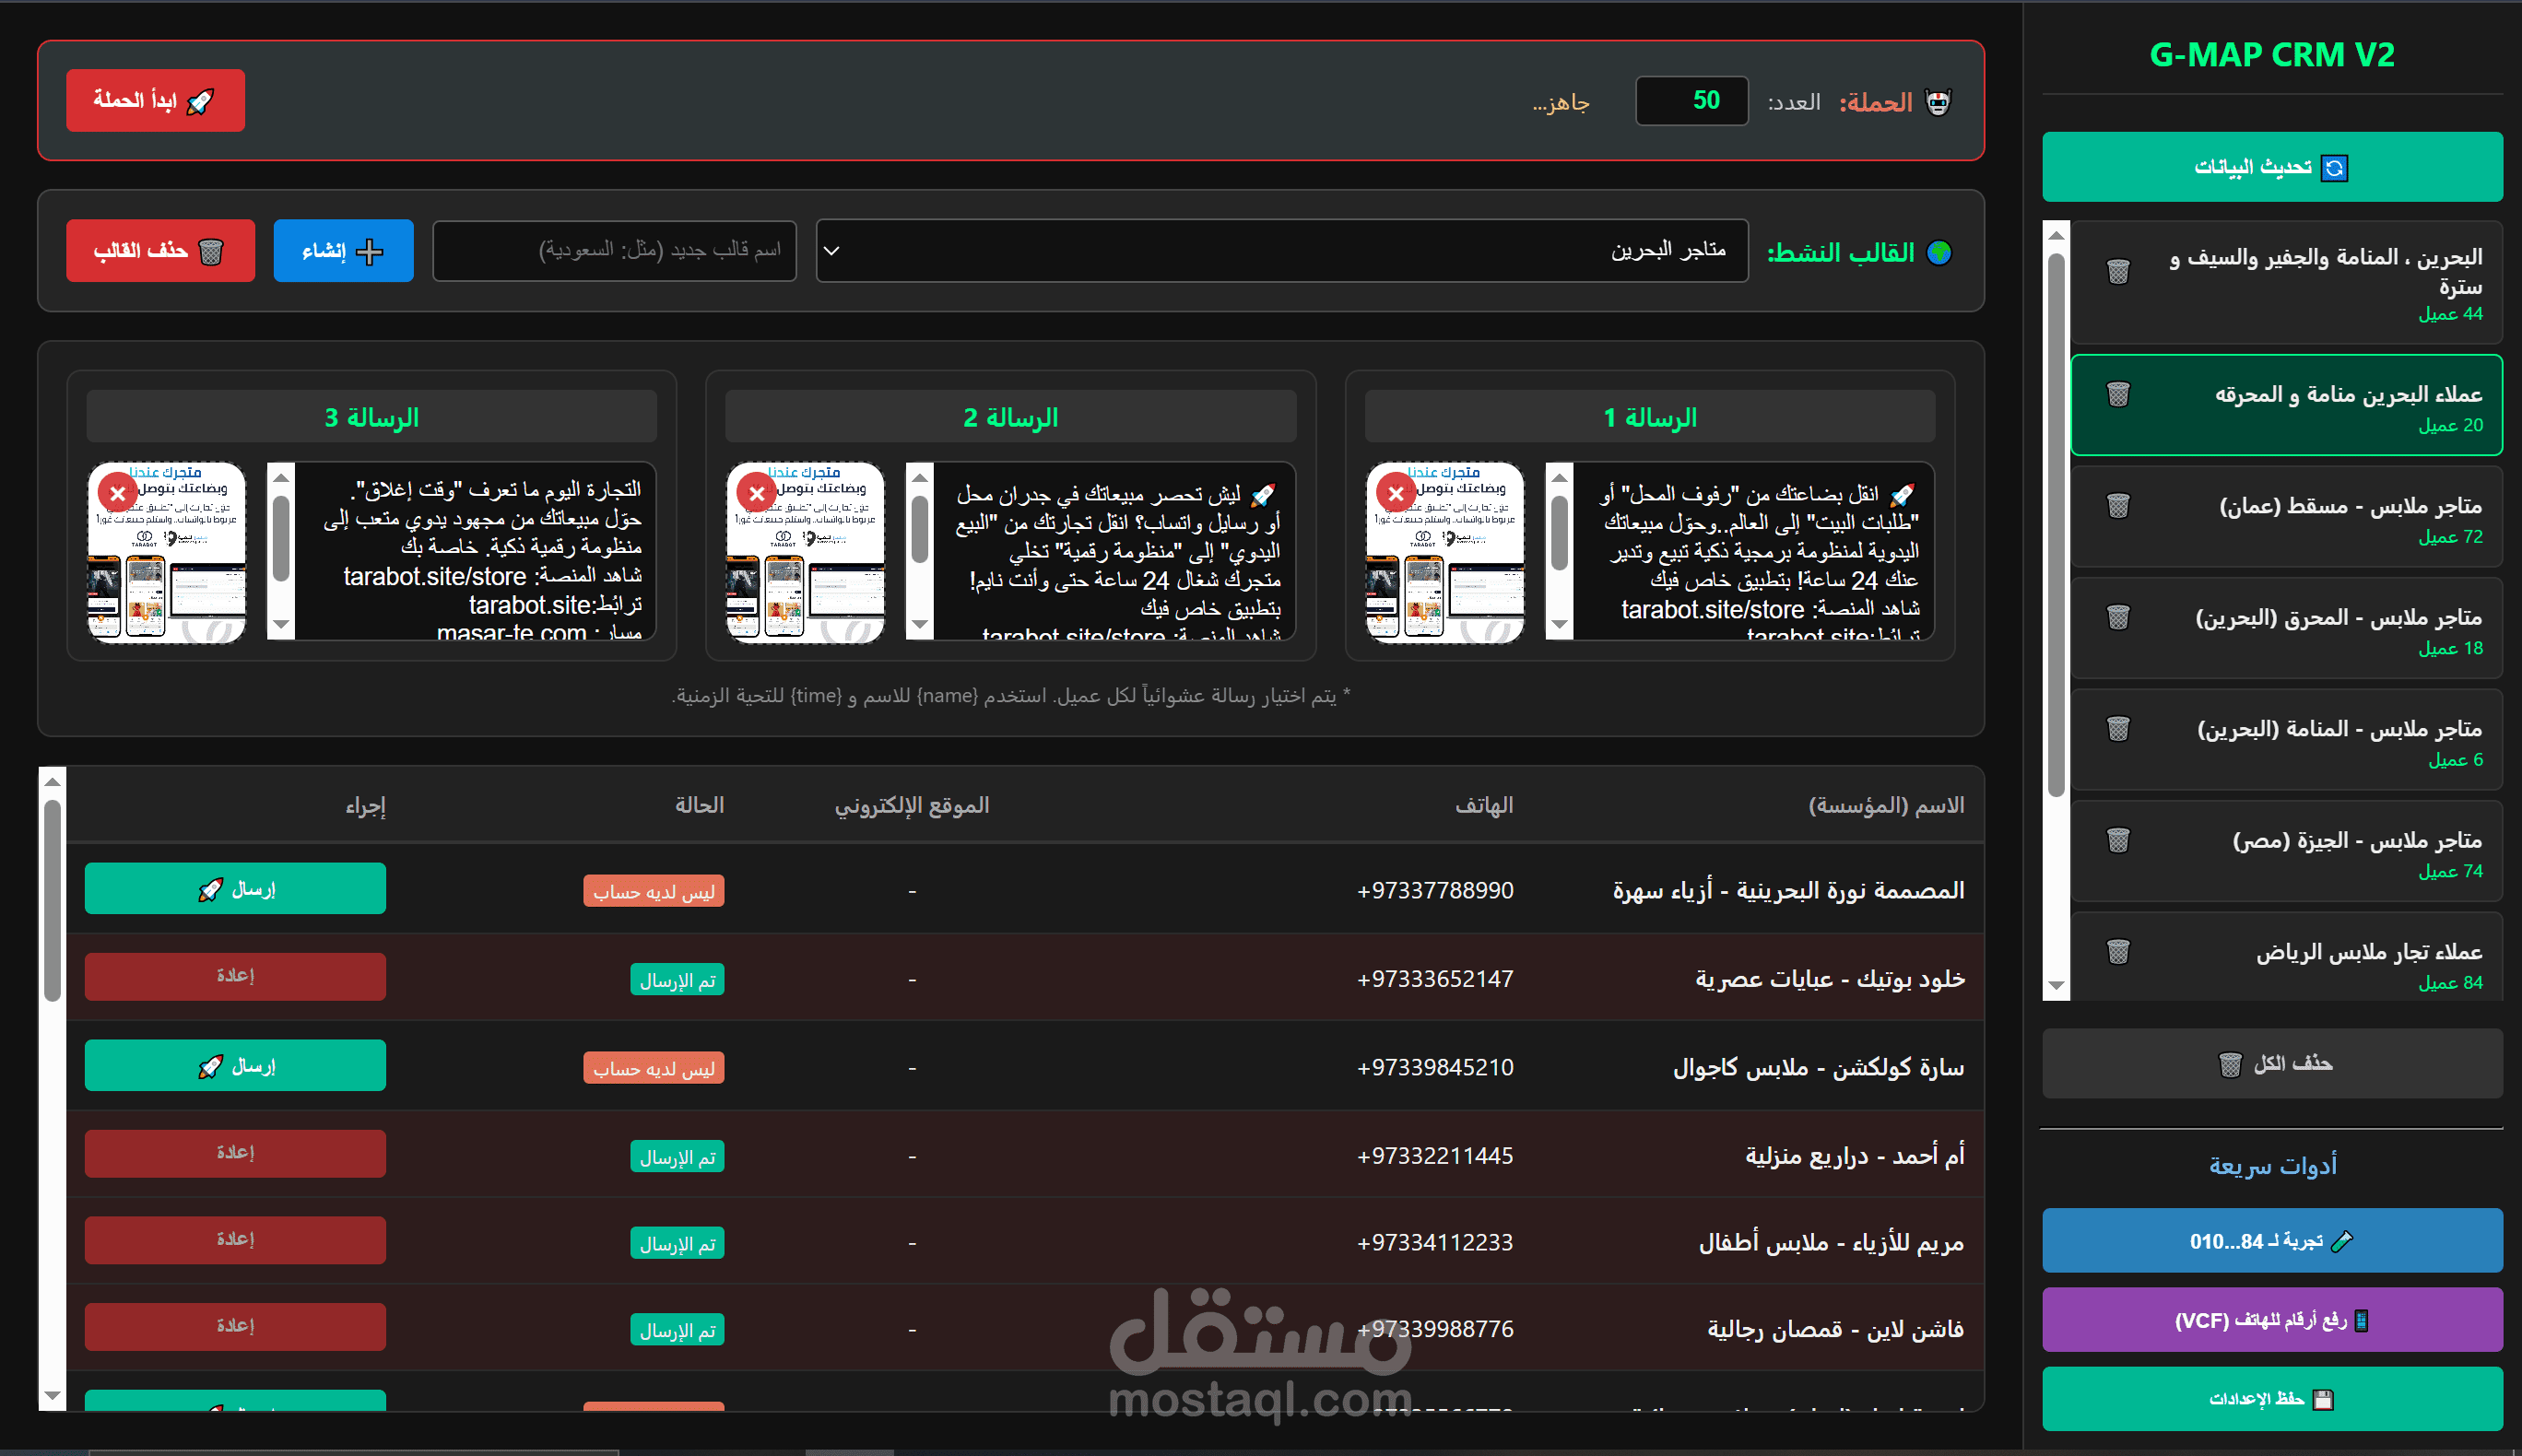Image resolution: width=2522 pixels, height=1456 pixels.
Task: Click the حفظ الإعدادات button
Action: pos(2272,1399)
